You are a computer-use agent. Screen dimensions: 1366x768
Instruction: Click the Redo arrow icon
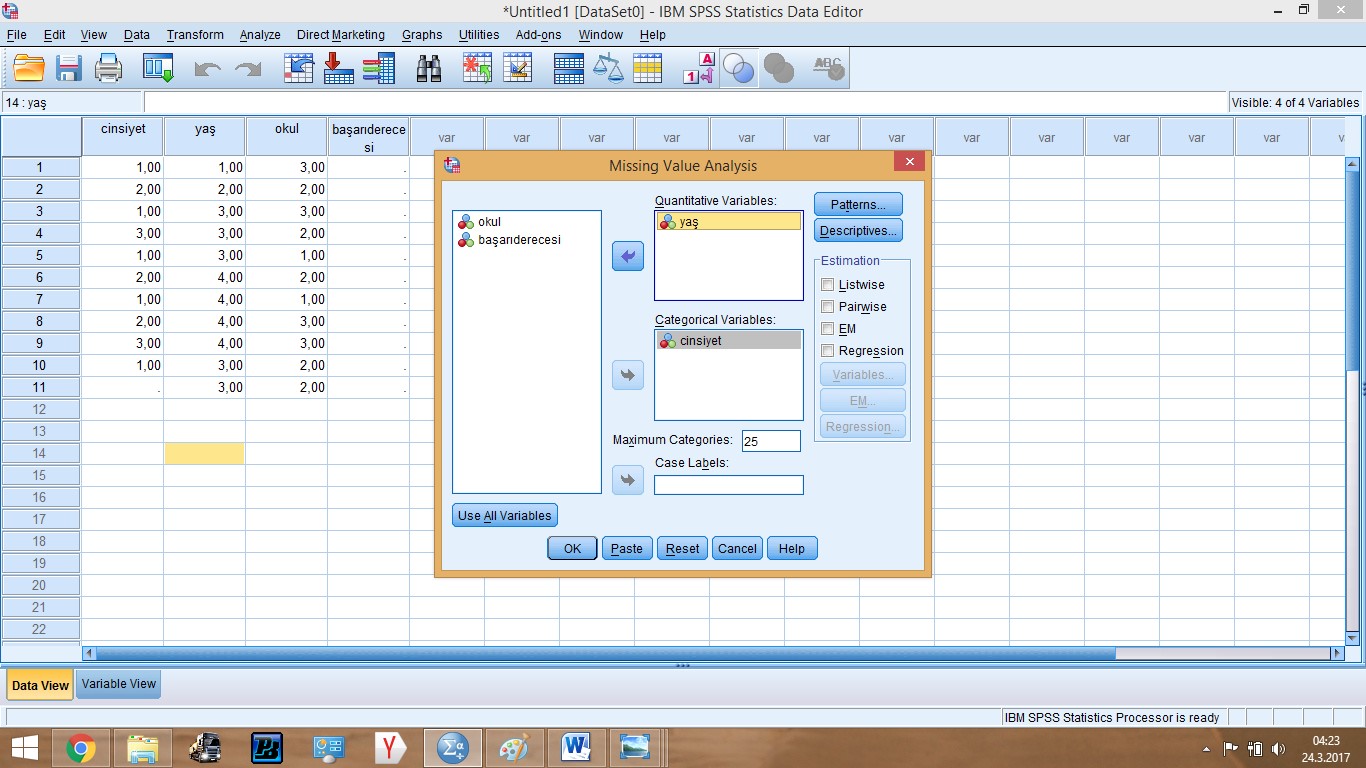click(x=247, y=69)
